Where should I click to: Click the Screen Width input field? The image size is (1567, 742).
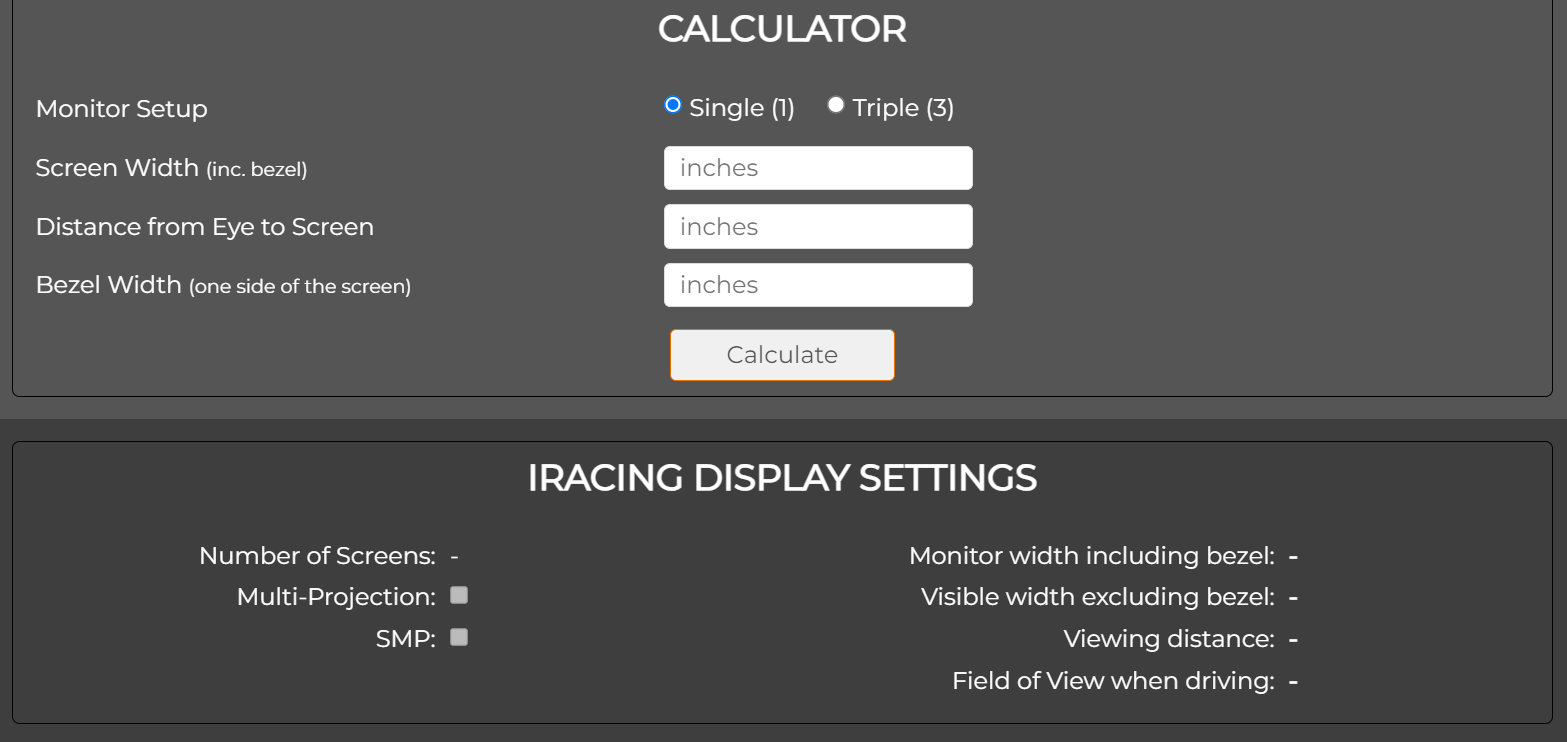tap(817, 168)
